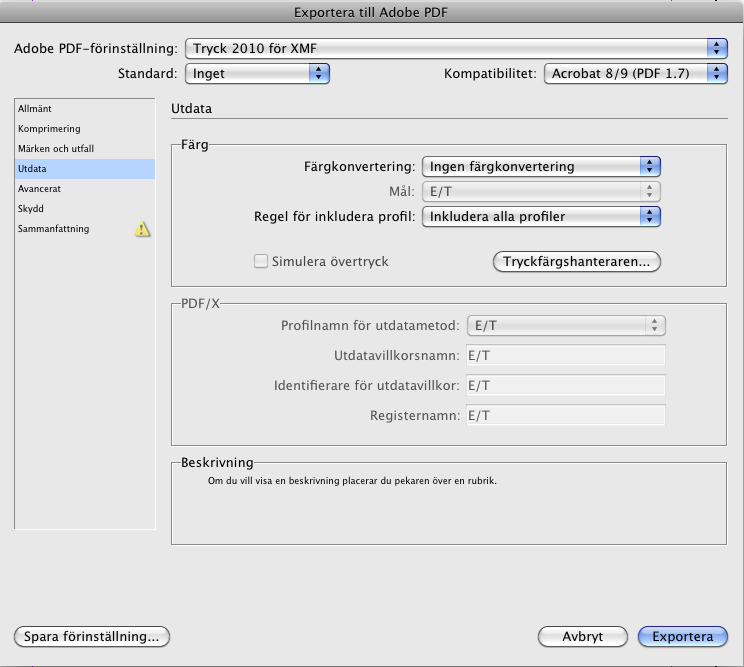
Task: Select Allmänt in the sidebar
Action: tap(84, 109)
